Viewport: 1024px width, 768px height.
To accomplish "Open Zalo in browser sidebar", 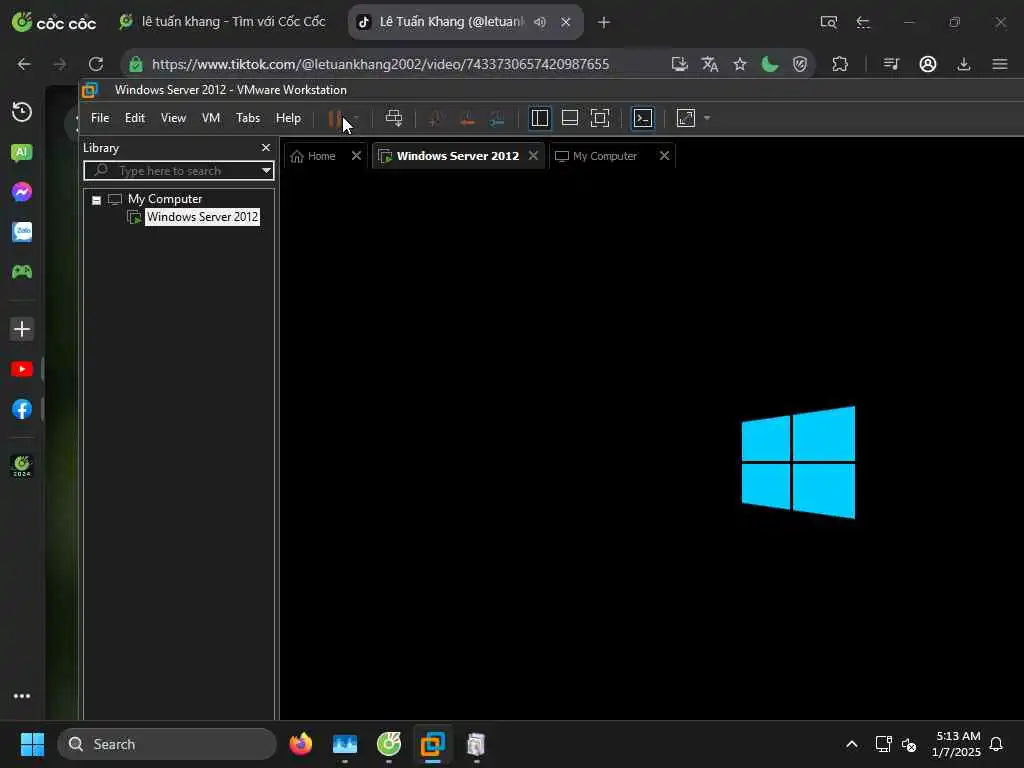I will click(22, 232).
